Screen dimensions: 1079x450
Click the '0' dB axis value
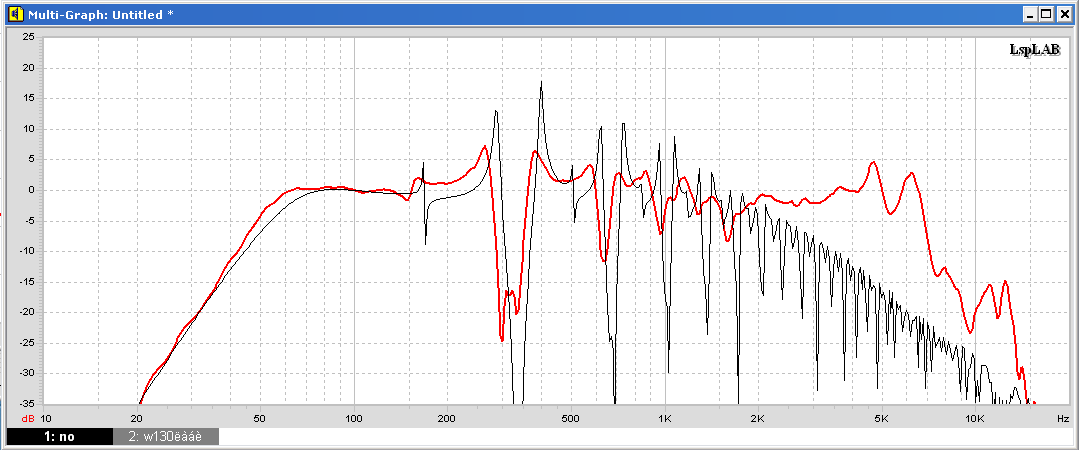click(32, 190)
